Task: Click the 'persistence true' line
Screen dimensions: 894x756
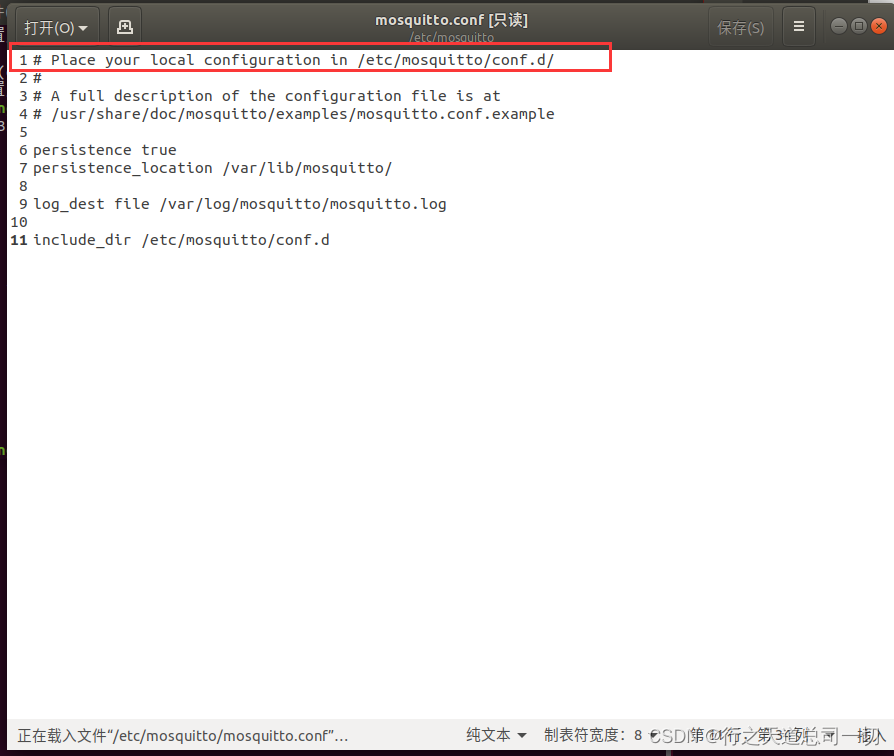Action: click(104, 150)
